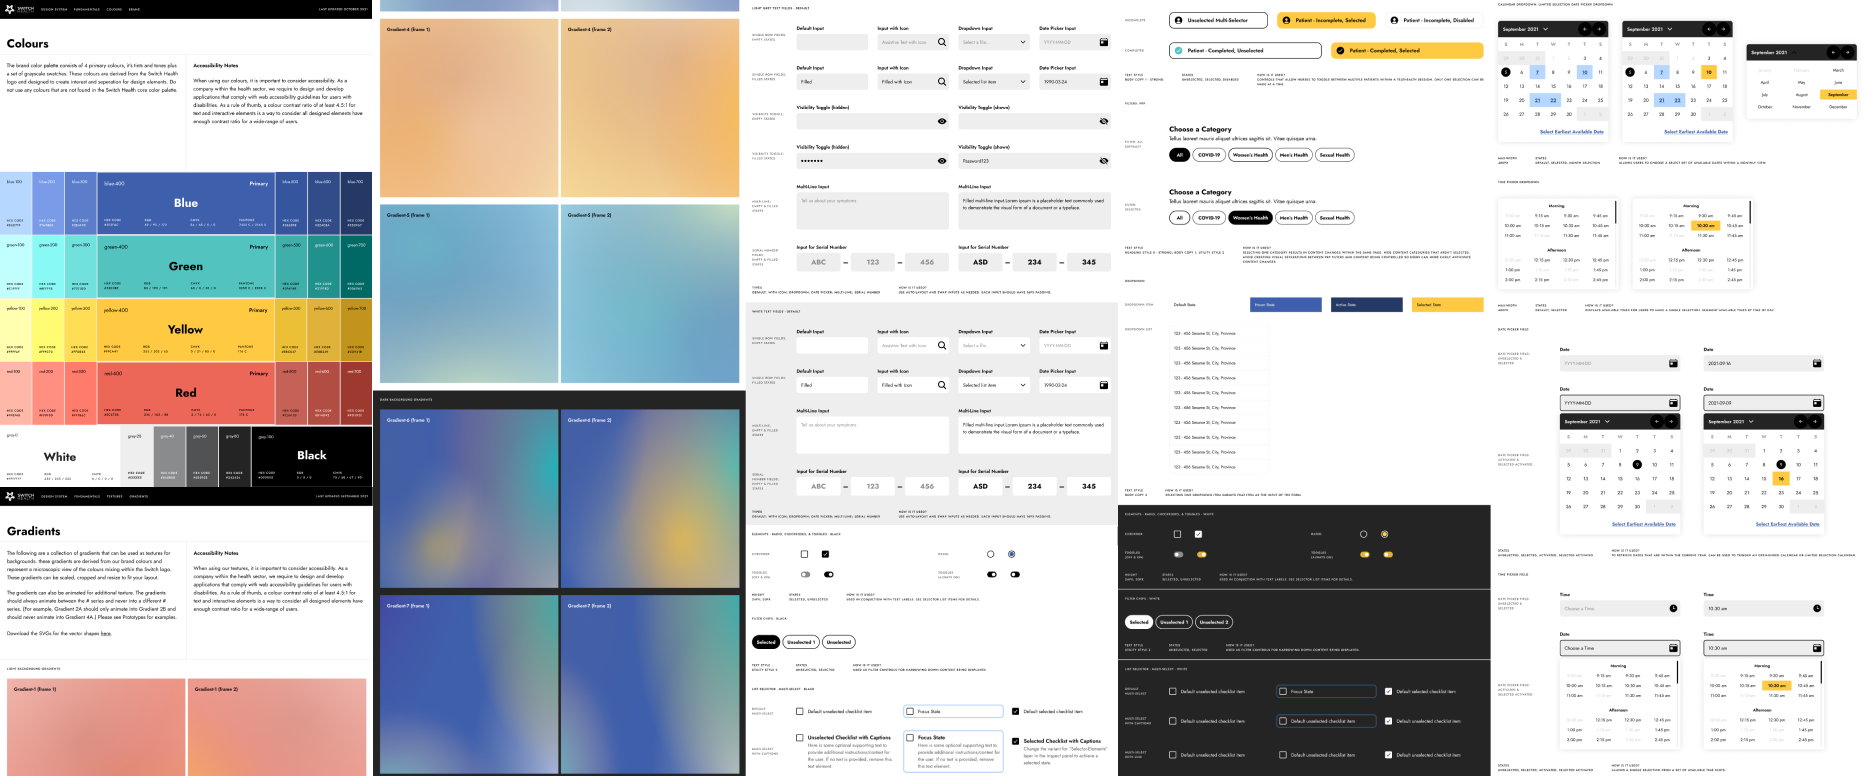Click calendar icon in light grey YYYY-MM-DD Date Picker Input
The image size is (1864, 776).
pos(1104,42)
